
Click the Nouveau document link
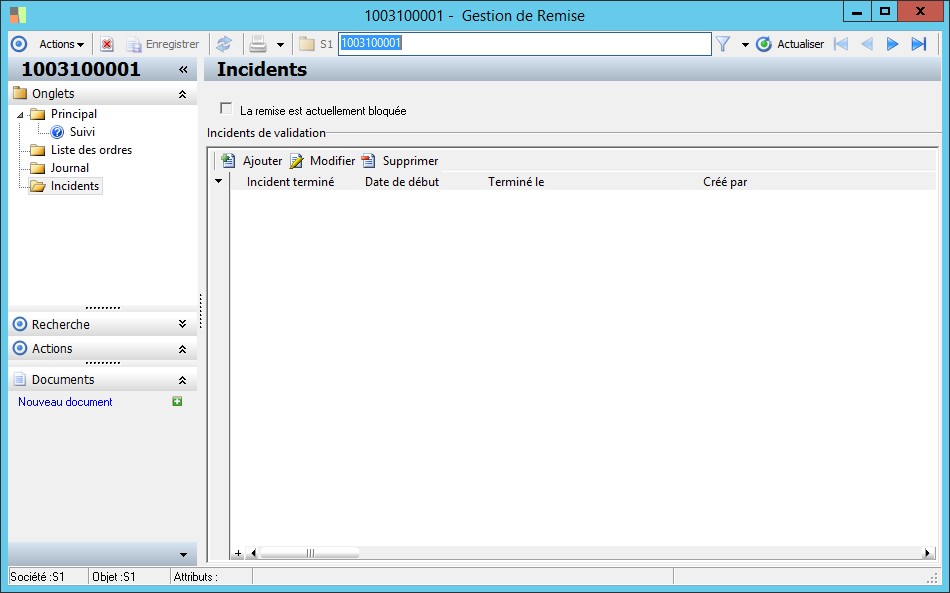tap(65, 402)
